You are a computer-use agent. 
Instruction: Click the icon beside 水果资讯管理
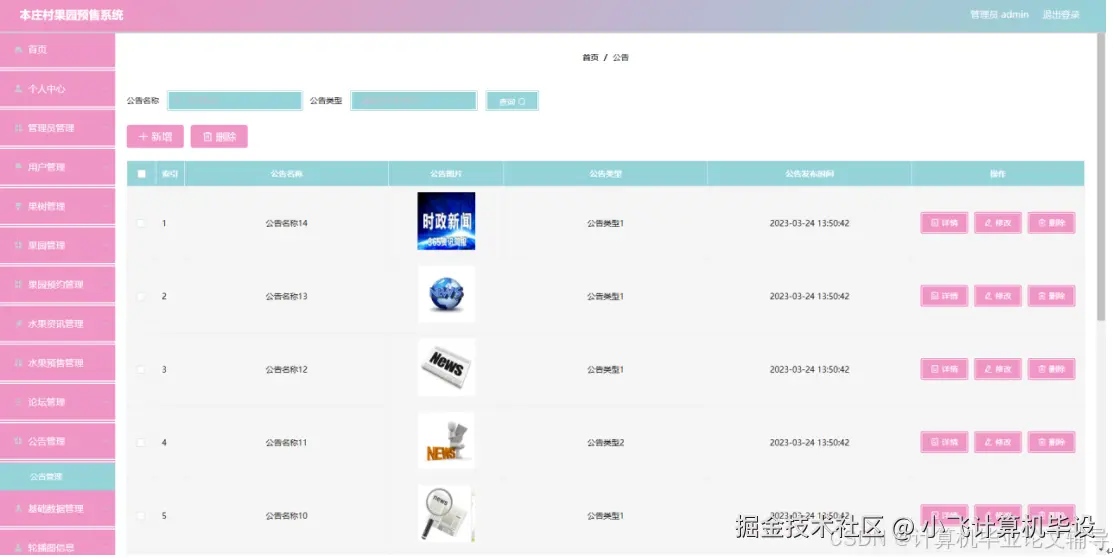[18, 323]
